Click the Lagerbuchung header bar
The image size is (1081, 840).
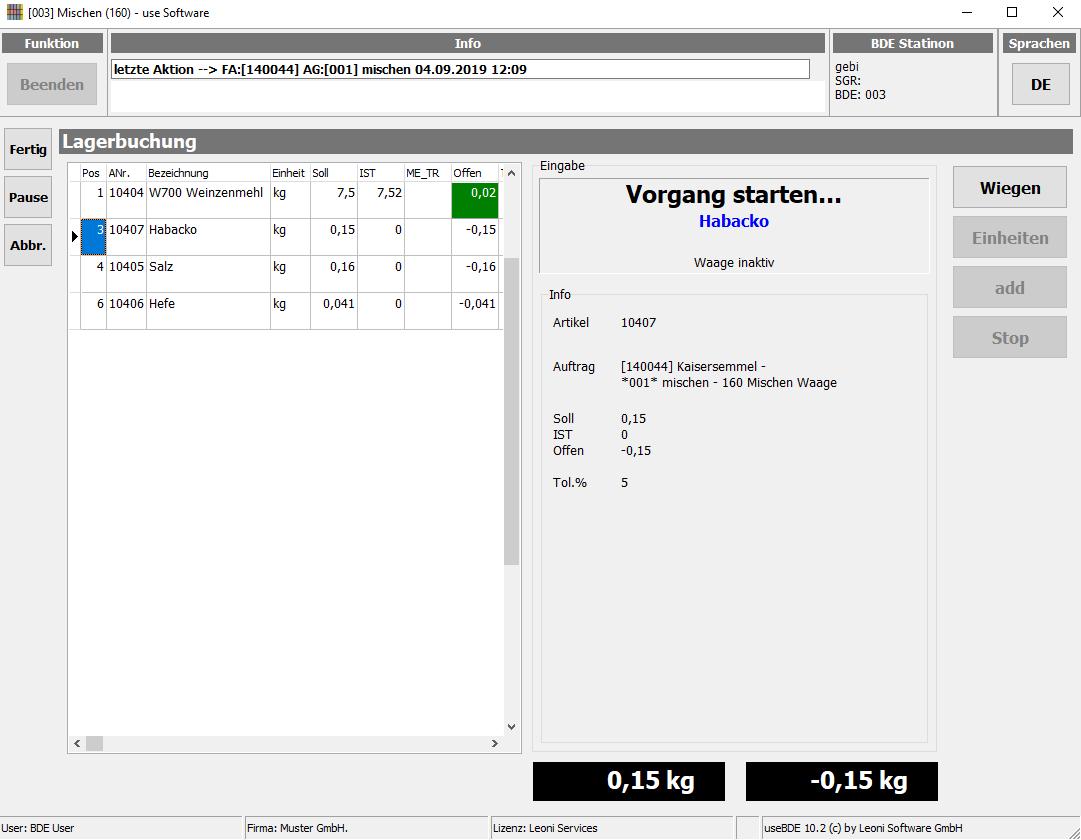565,141
